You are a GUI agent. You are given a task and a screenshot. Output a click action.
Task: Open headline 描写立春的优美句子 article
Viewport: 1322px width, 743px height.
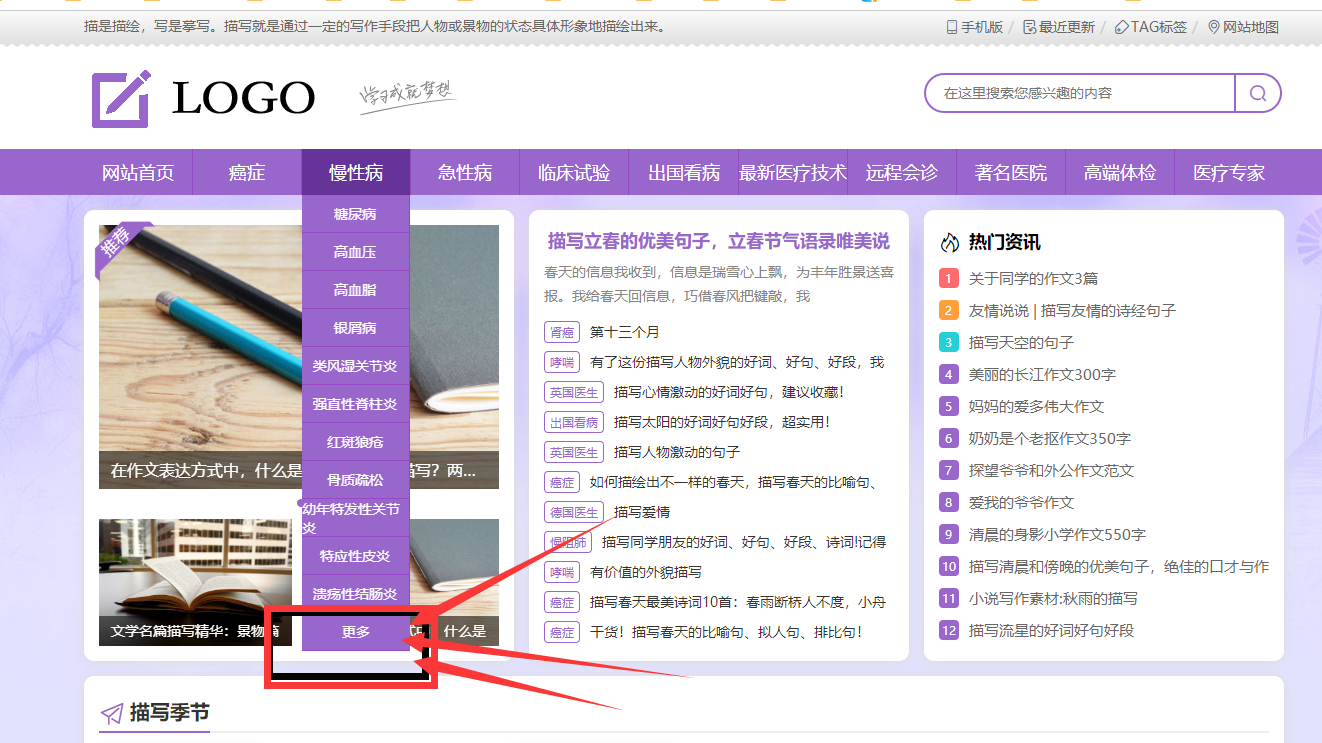(x=718, y=241)
